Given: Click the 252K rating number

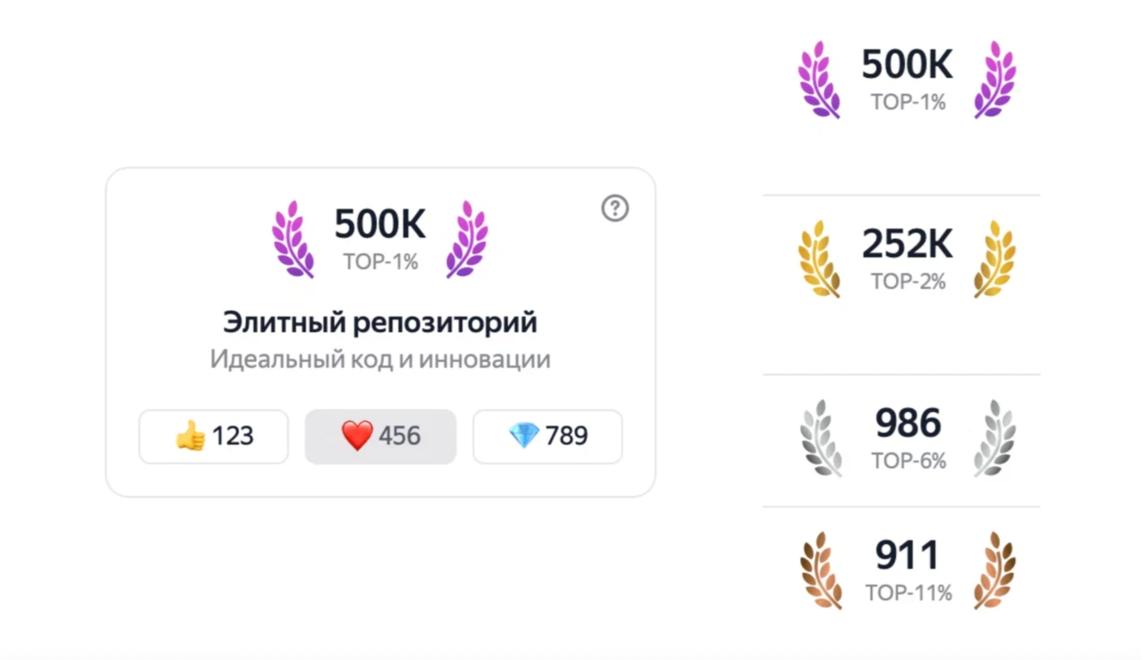Looking at the screenshot, I should click(x=907, y=244).
